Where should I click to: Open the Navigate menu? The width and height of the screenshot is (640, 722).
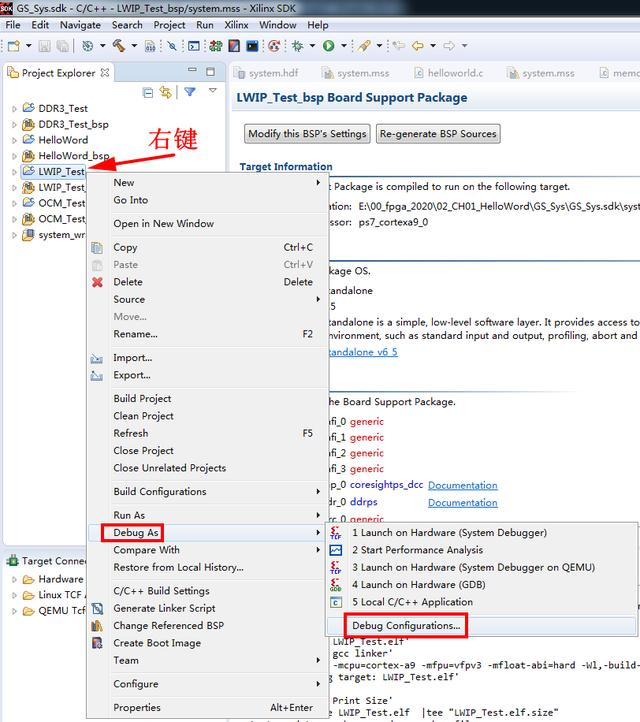pos(80,25)
